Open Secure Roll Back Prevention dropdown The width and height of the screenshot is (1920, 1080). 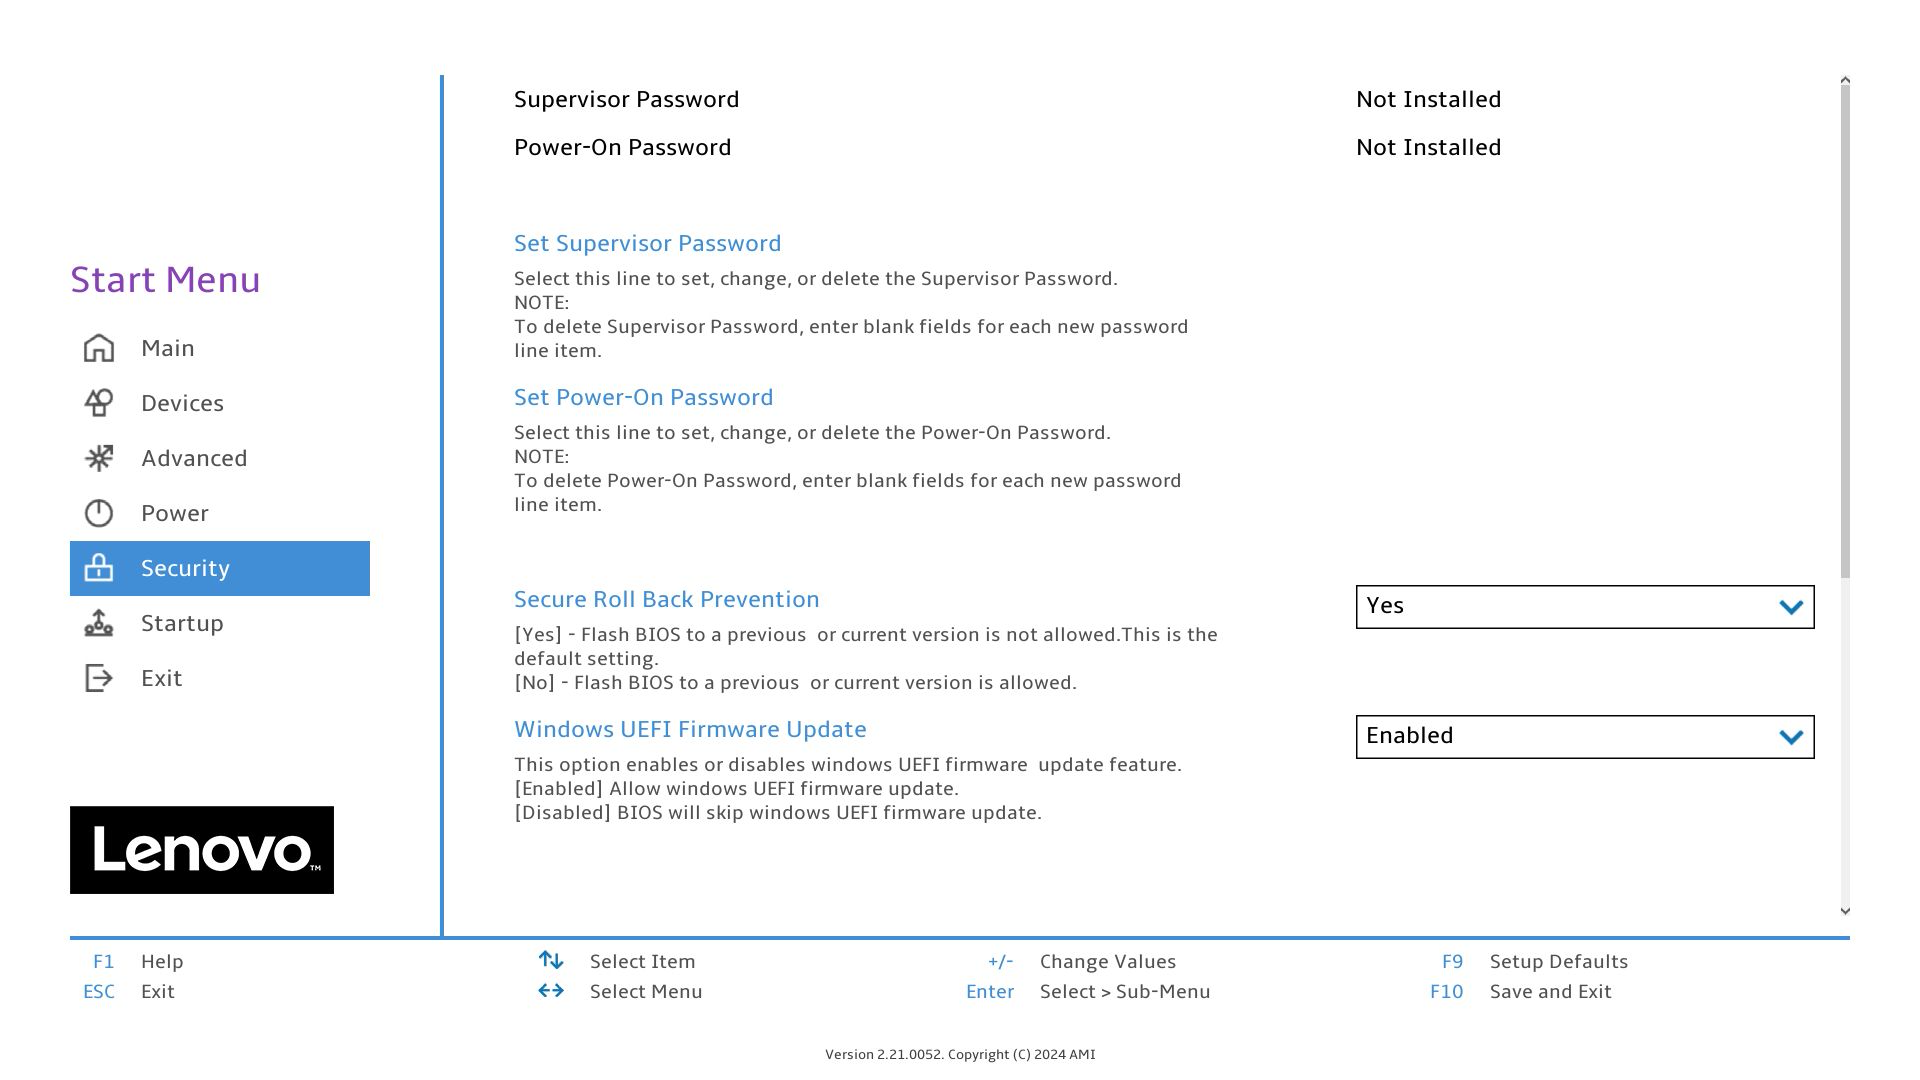pyautogui.click(x=1584, y=607)
